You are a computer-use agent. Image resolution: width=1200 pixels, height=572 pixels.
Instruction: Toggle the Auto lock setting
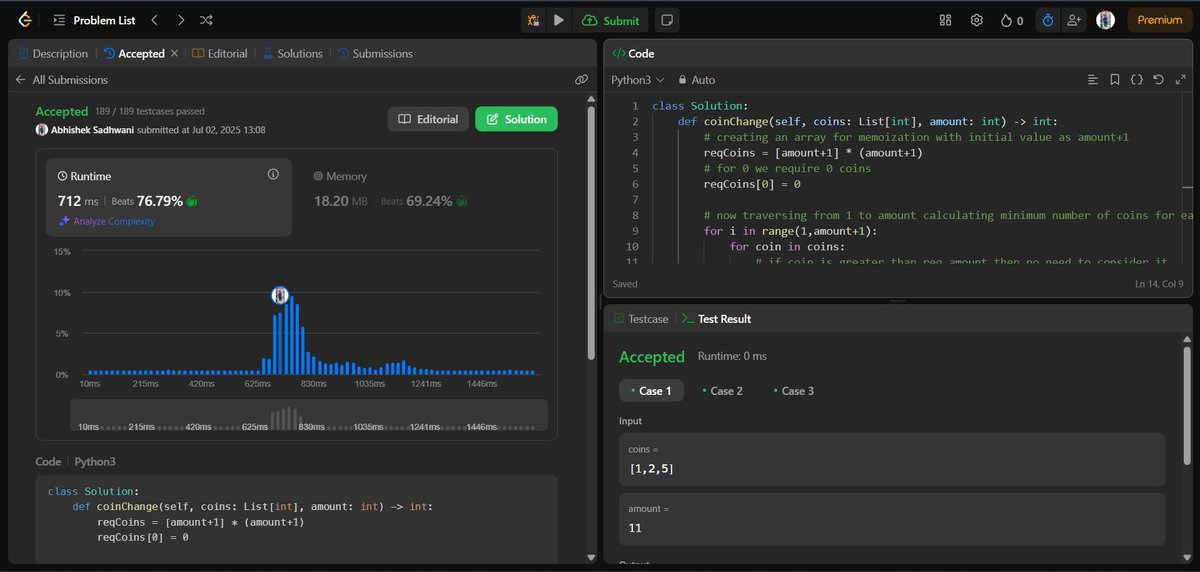pyautogui.click(x=696, y=79)
